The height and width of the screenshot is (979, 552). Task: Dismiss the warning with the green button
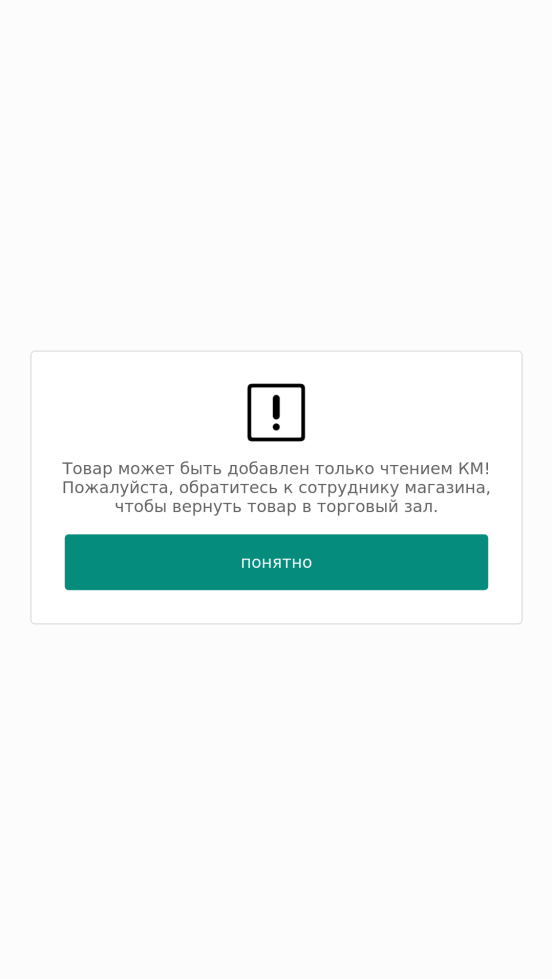[276, 562]
